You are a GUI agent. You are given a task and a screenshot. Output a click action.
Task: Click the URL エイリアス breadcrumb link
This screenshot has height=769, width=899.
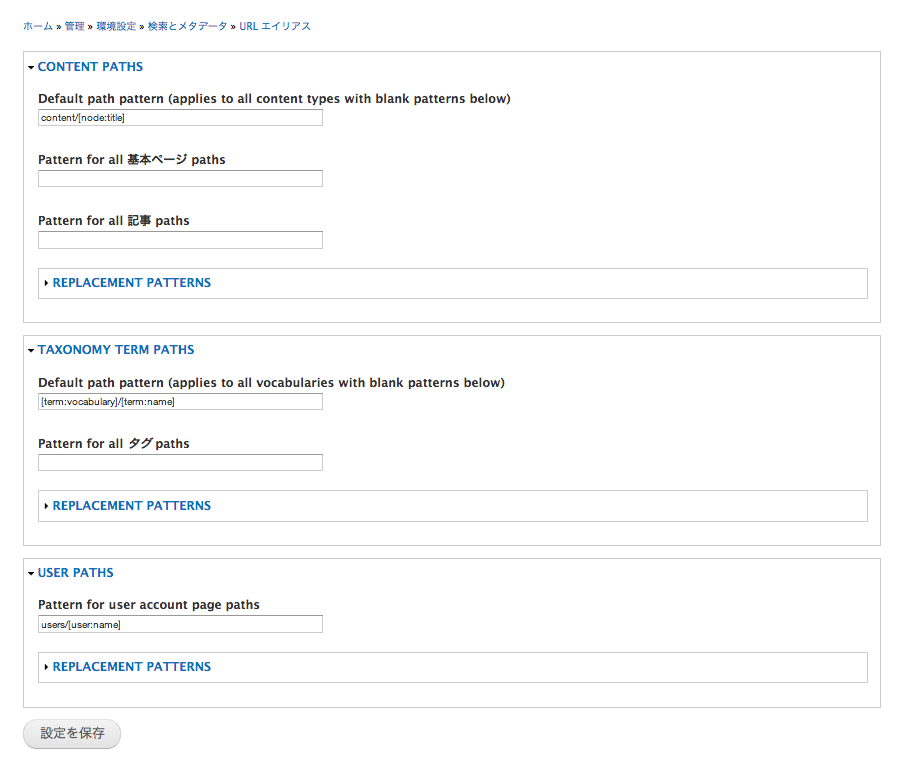pos(275,26)
